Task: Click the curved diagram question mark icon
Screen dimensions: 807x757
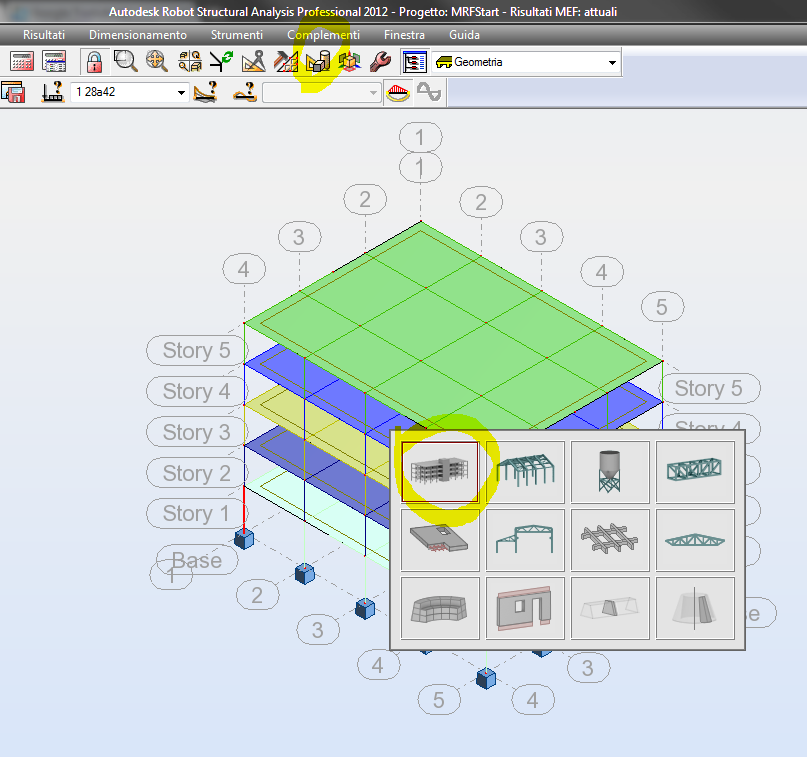Action: point(205,92)
